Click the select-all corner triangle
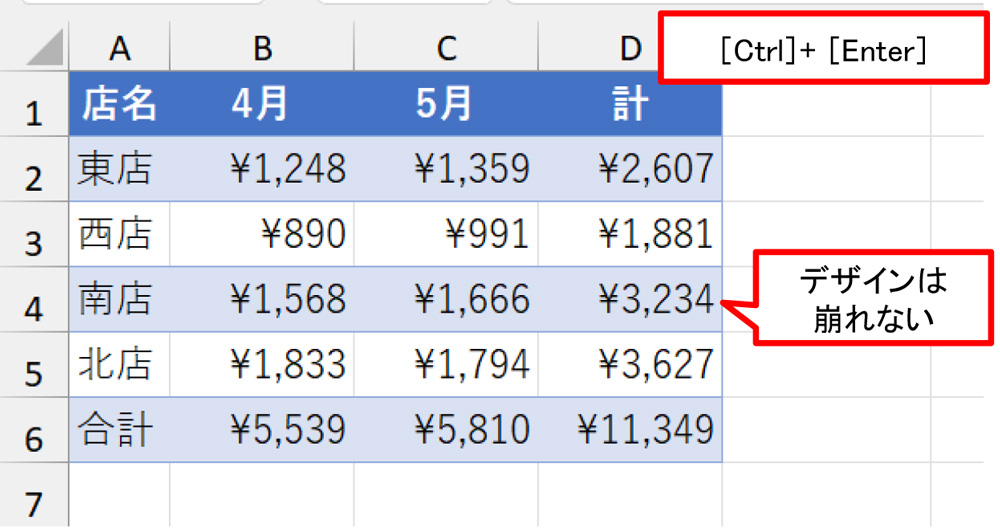Viewport: 1000px width, 530px height. (x=45, y=47)
